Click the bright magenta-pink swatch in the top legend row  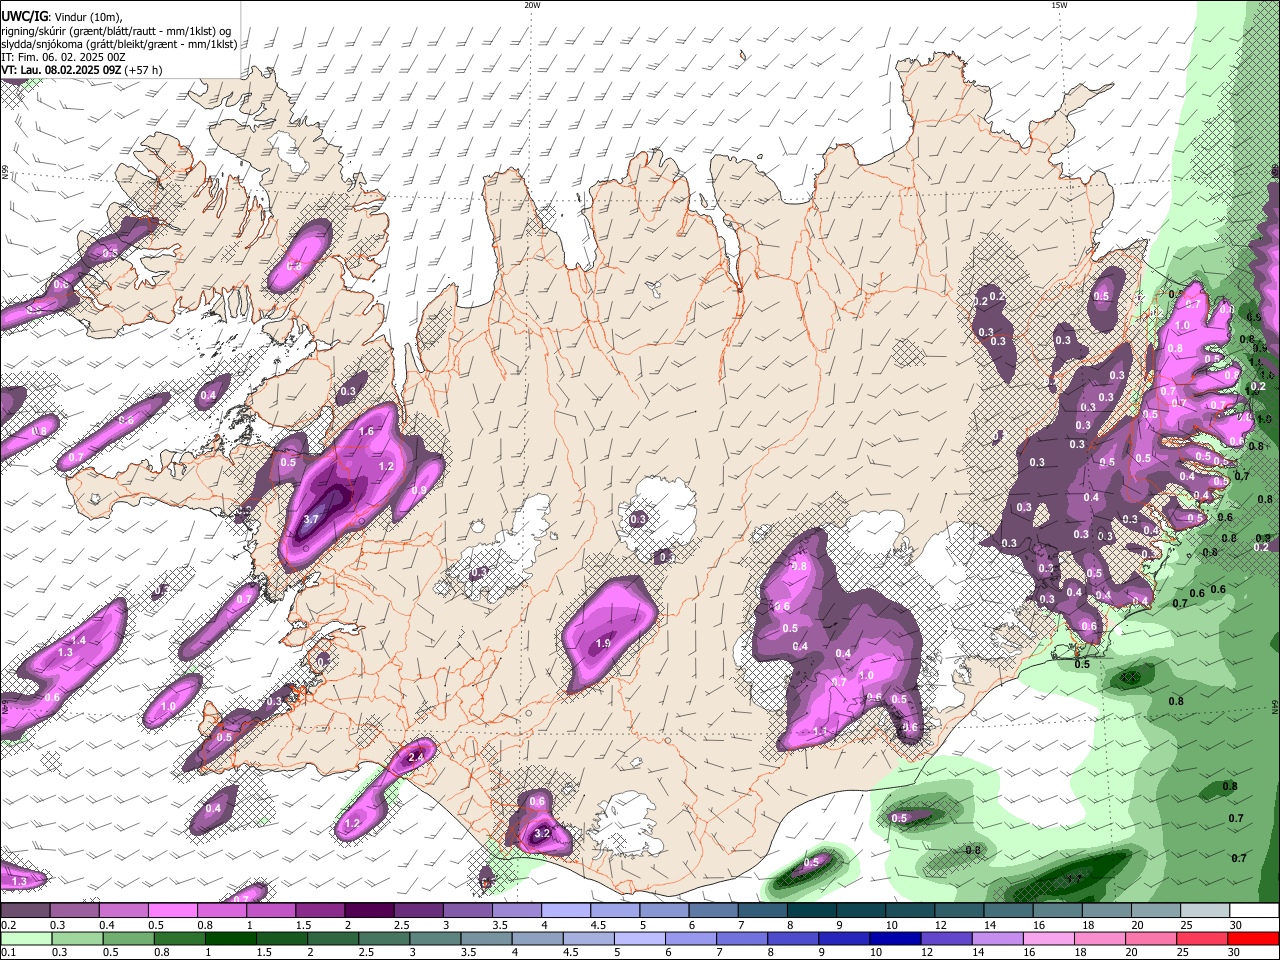click(x=173, y=911)
